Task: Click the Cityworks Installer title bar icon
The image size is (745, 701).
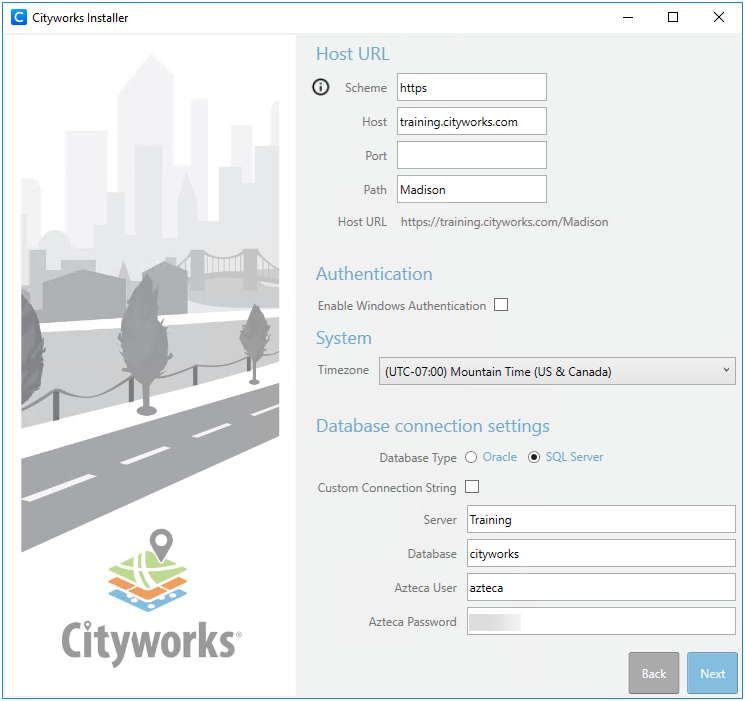Action: (x=19, y=18)
